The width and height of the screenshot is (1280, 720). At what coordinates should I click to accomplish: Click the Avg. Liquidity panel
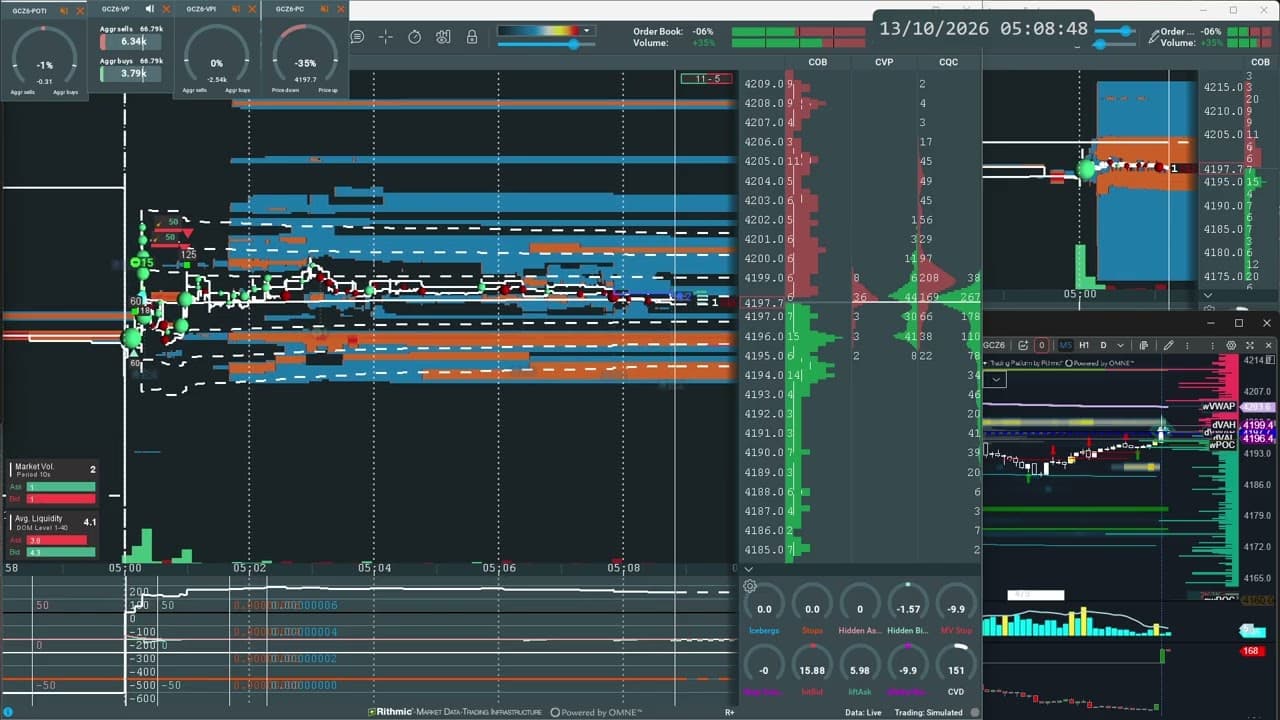coord(53,535)
